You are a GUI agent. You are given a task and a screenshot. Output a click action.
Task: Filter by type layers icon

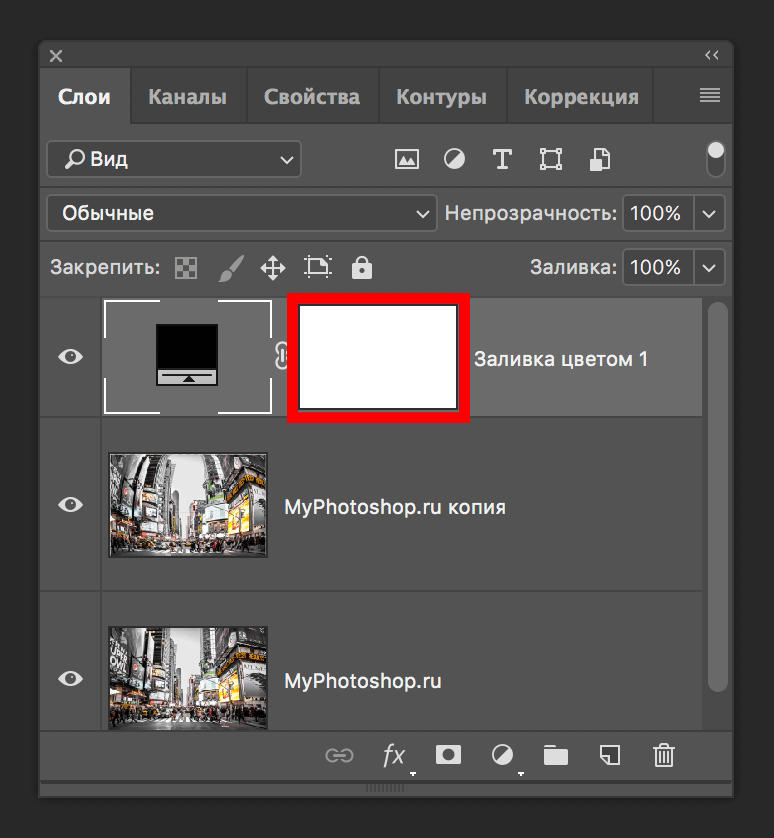coord(502,159)
